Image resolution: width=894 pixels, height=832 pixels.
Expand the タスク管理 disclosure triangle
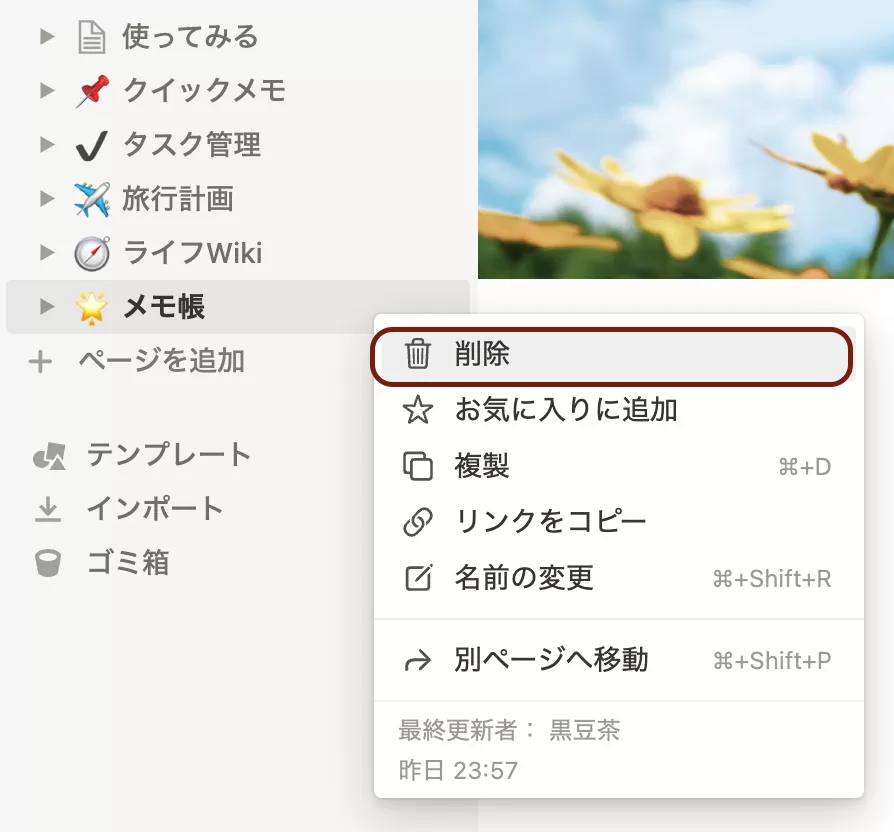click(47, 144)
